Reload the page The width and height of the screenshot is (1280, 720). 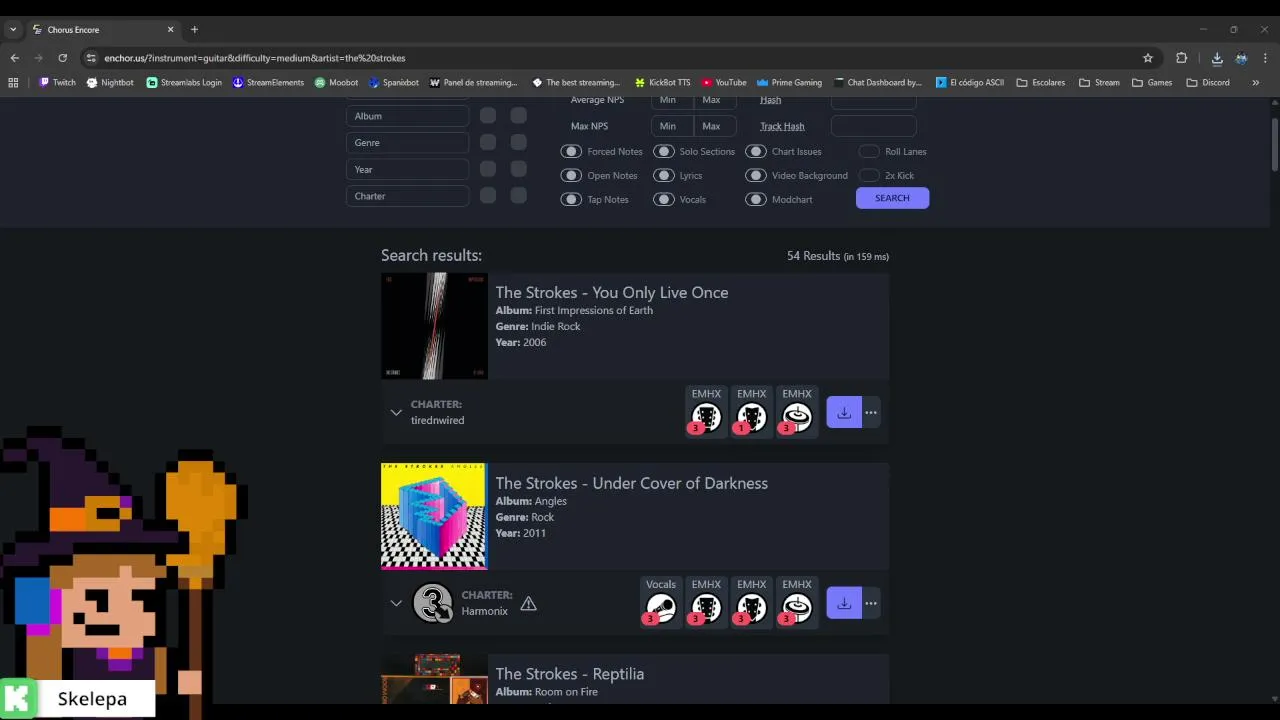click(x=62, y=58)
